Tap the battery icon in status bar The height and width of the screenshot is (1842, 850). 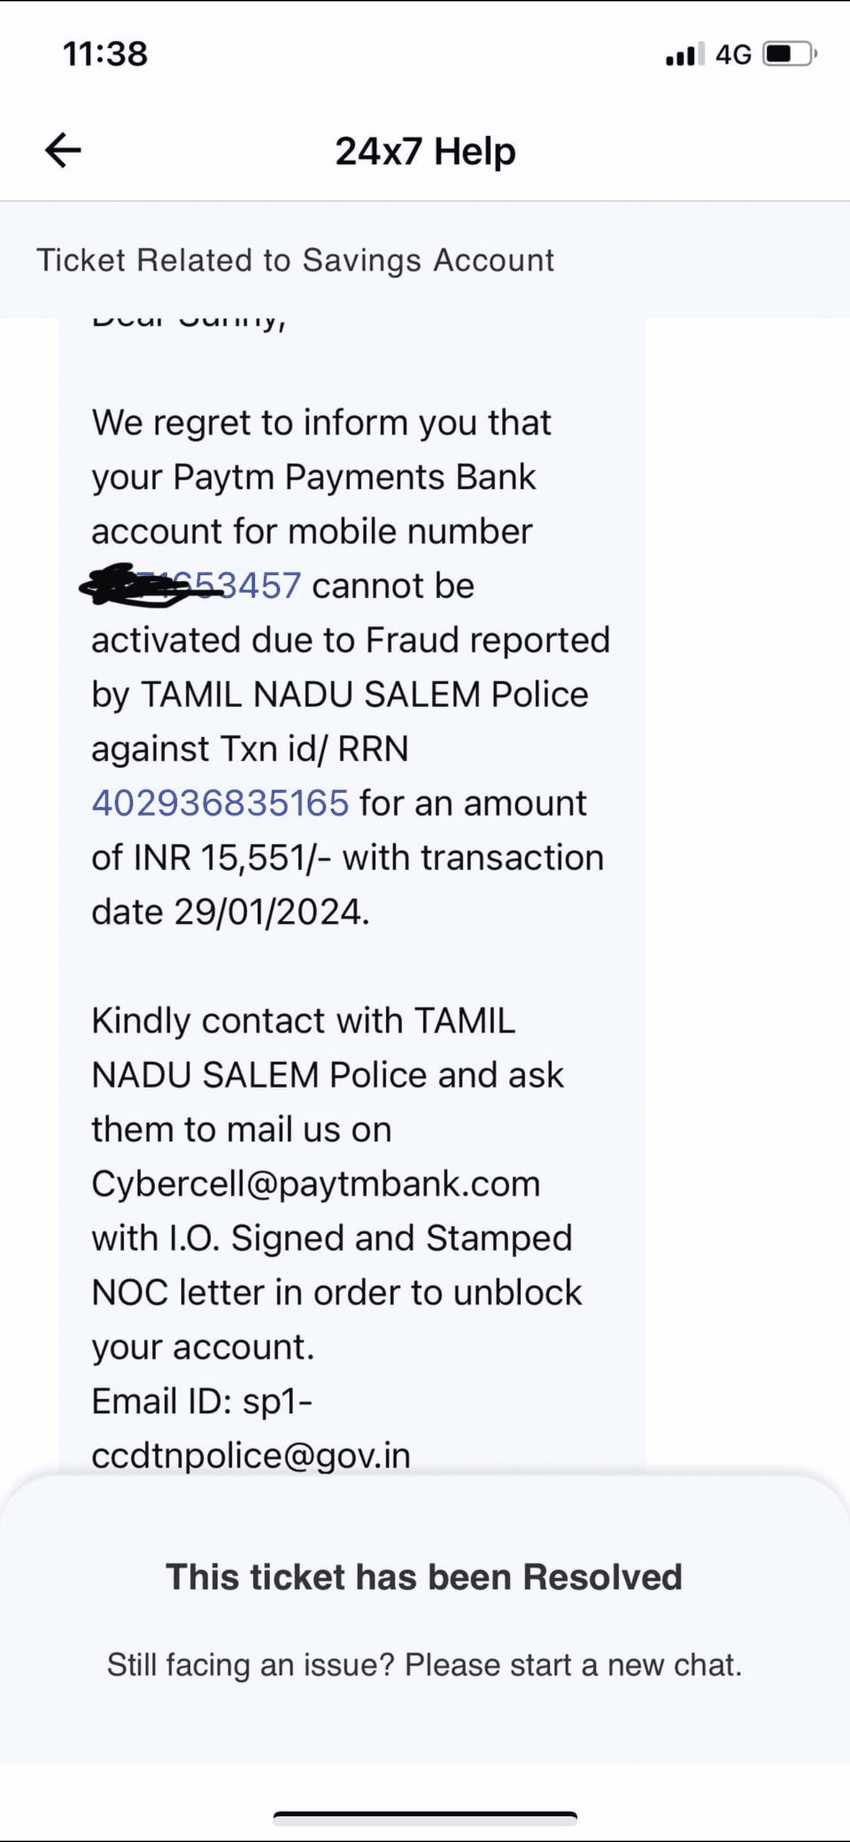[789, 54]
